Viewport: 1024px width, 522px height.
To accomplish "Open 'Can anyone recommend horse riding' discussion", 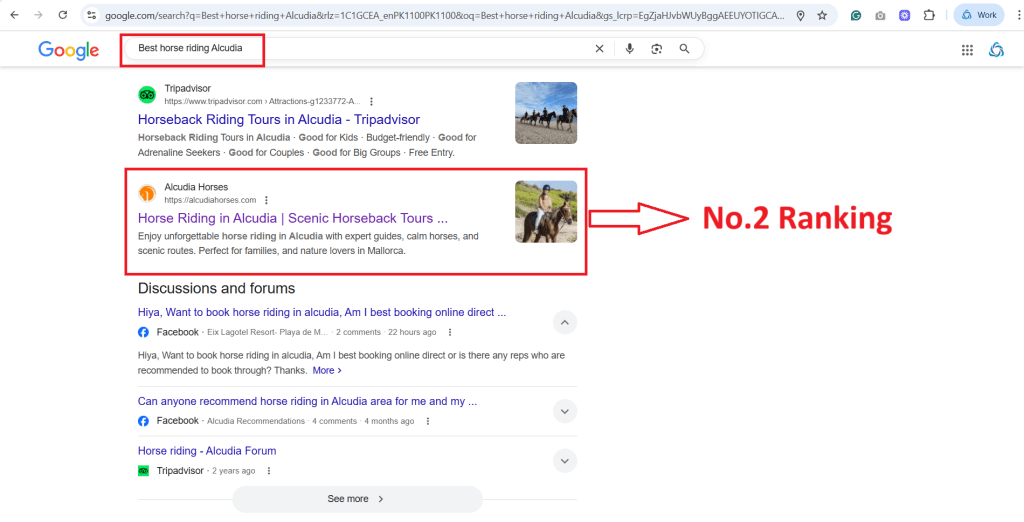I will (308, 401).
